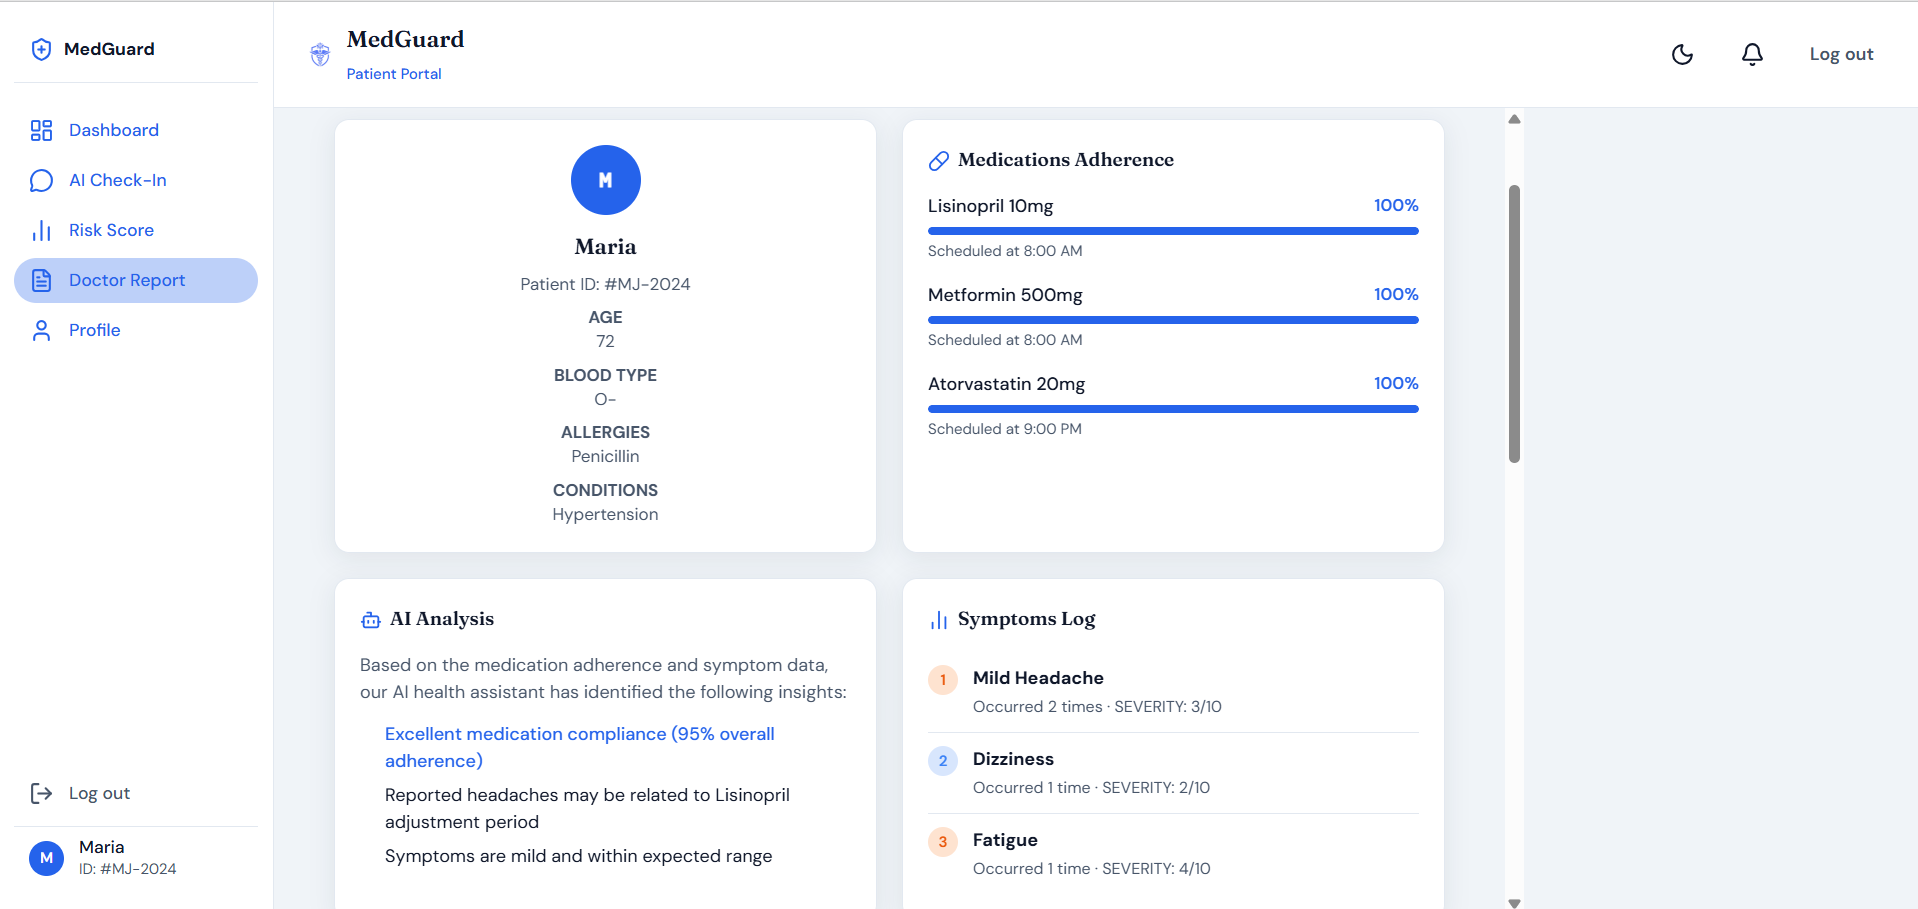Click the sidebar Log out arrow icon

tap(41, 793)
